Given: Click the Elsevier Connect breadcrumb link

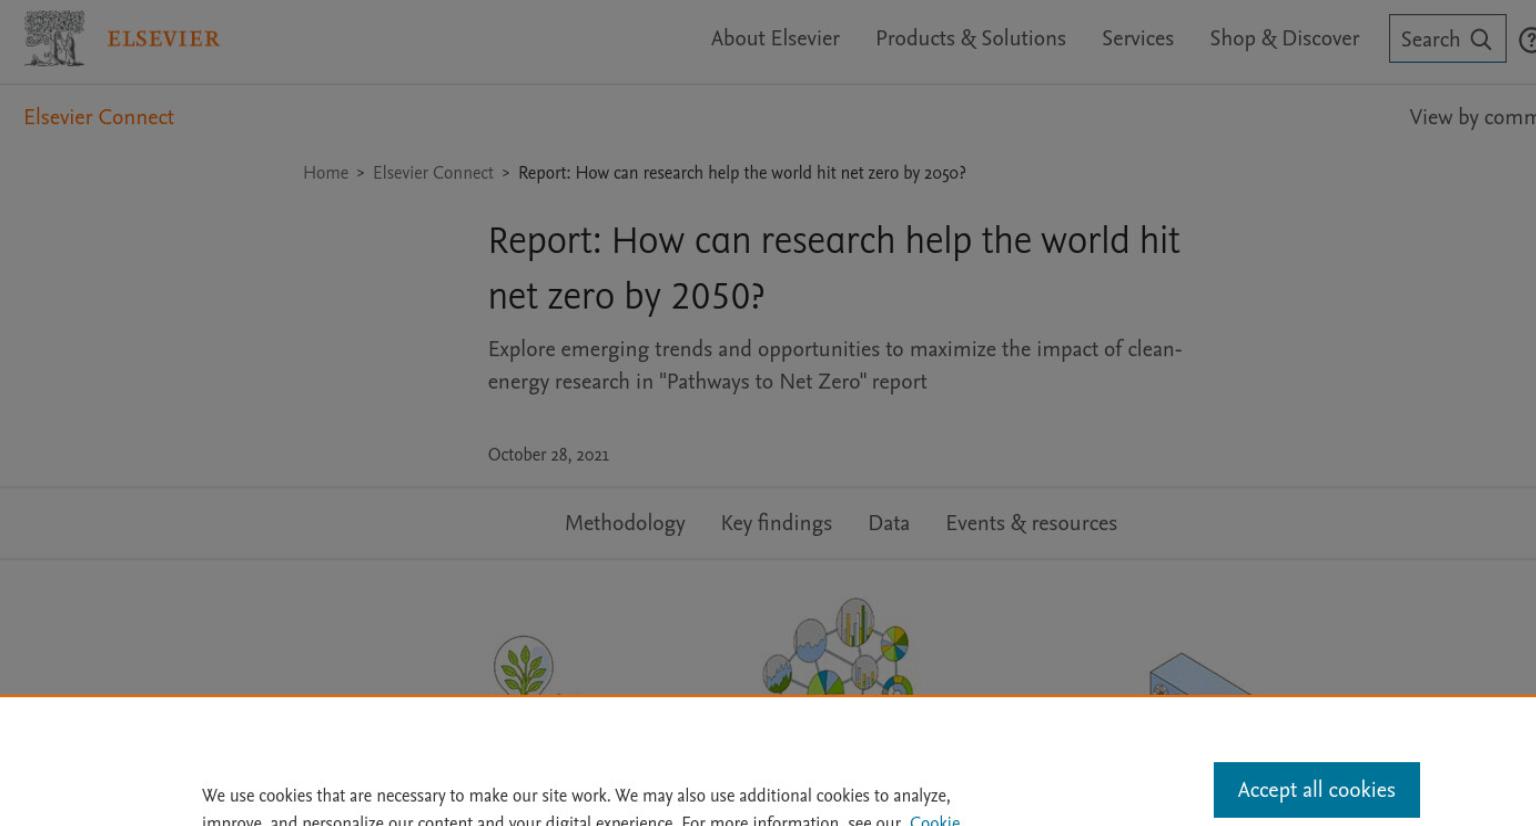Looking at the screenshot, I should [x=433, y=173].
